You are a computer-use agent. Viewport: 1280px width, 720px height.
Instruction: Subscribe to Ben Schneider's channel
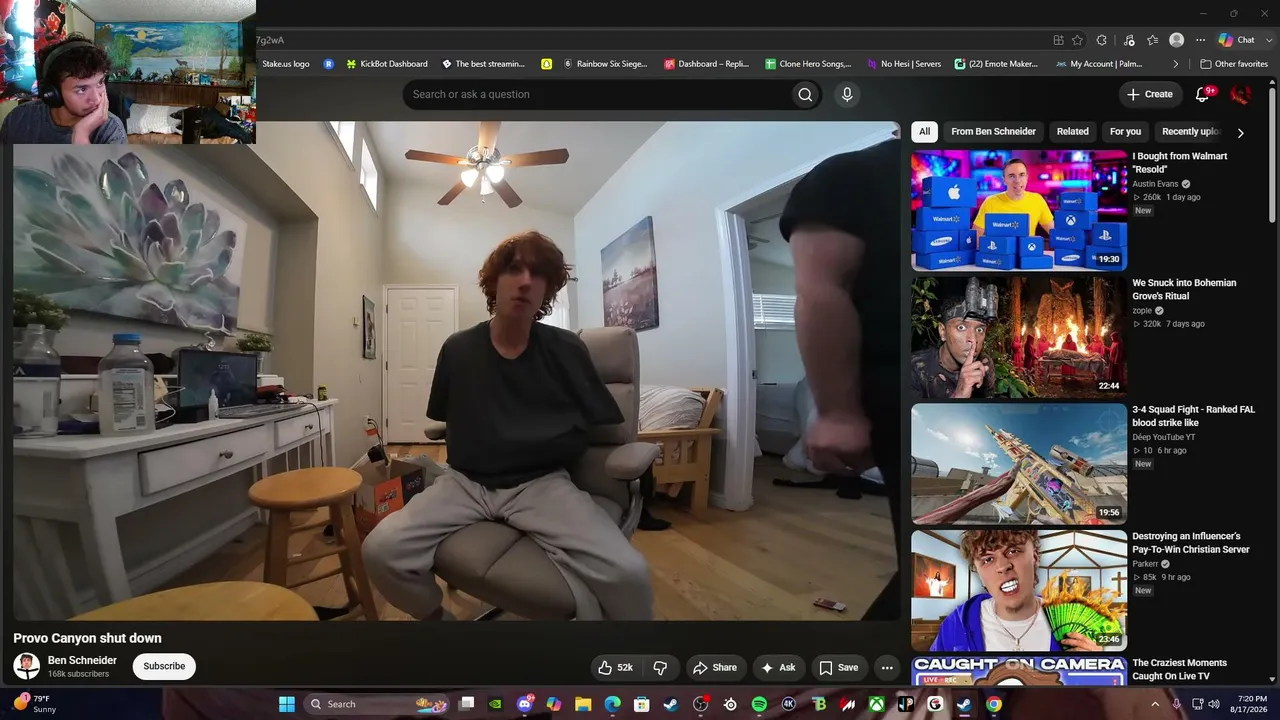click(x=164, y=666)
